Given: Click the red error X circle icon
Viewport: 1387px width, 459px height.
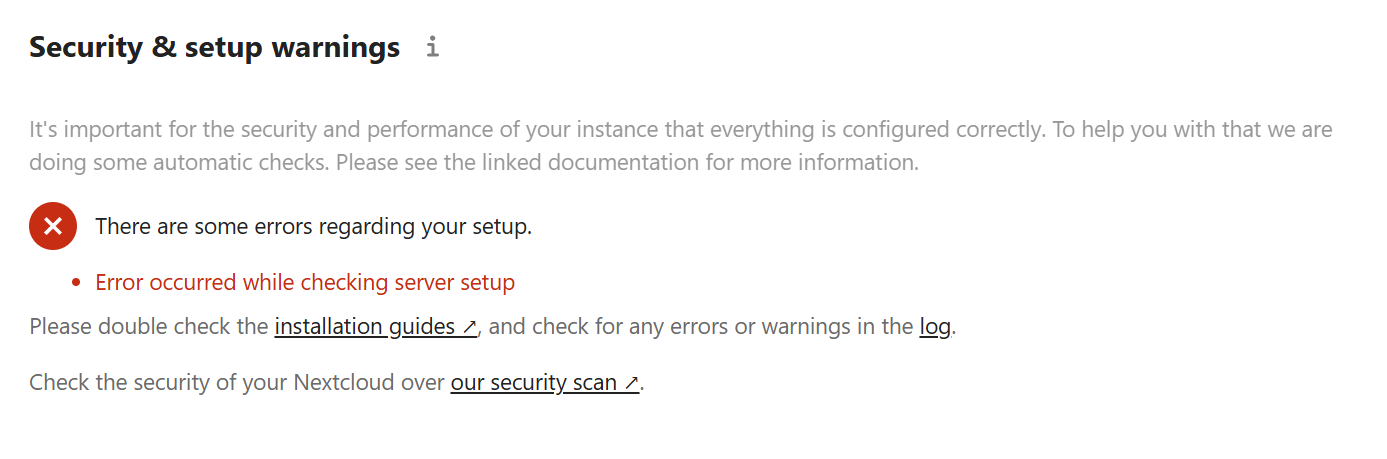Looking at the screenshot, I should coord(53,226).
